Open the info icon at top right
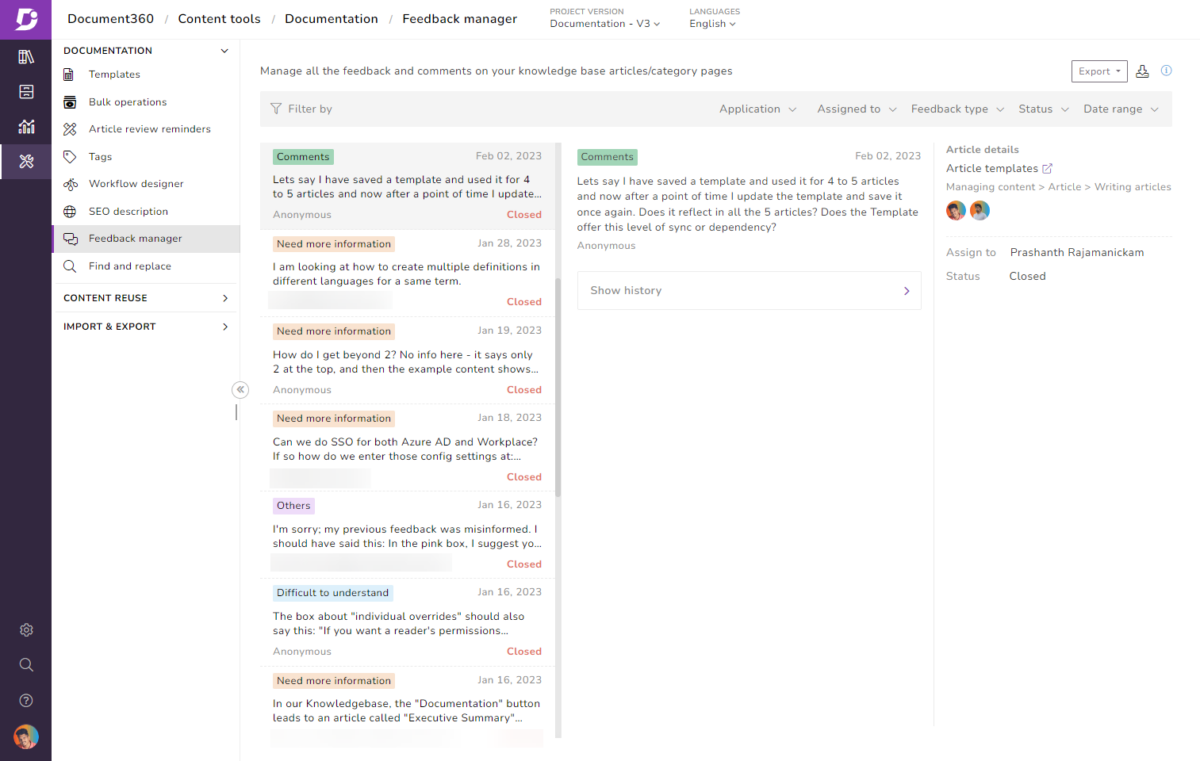 pos(1166,71)
